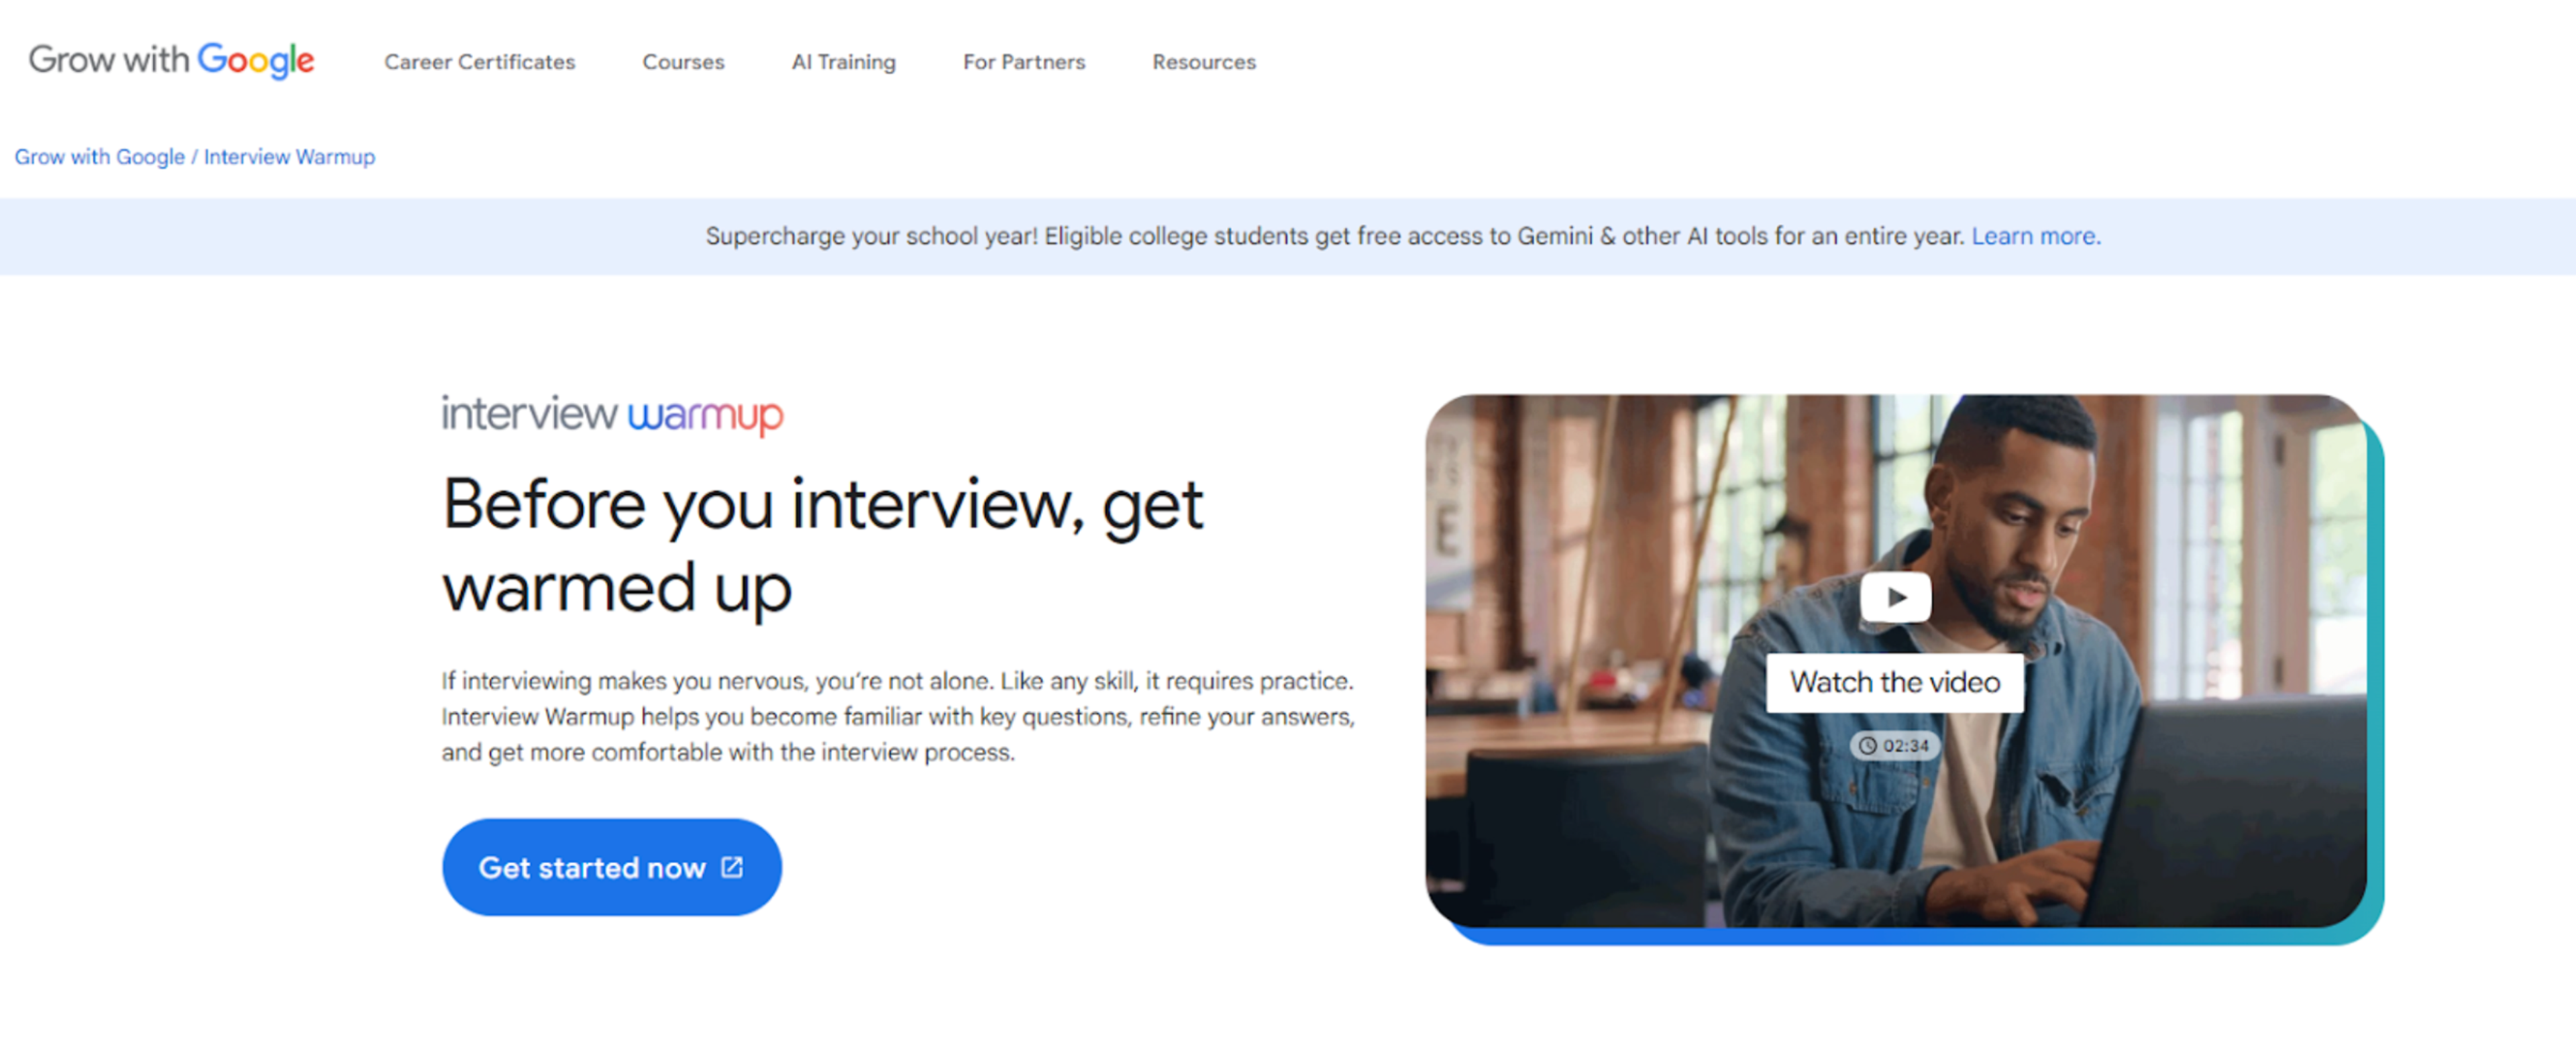Click the video thumbnail of man with laptop
This screenshot has width=2576, height=1041.
pyautogui.click(x=1896, y=661)
